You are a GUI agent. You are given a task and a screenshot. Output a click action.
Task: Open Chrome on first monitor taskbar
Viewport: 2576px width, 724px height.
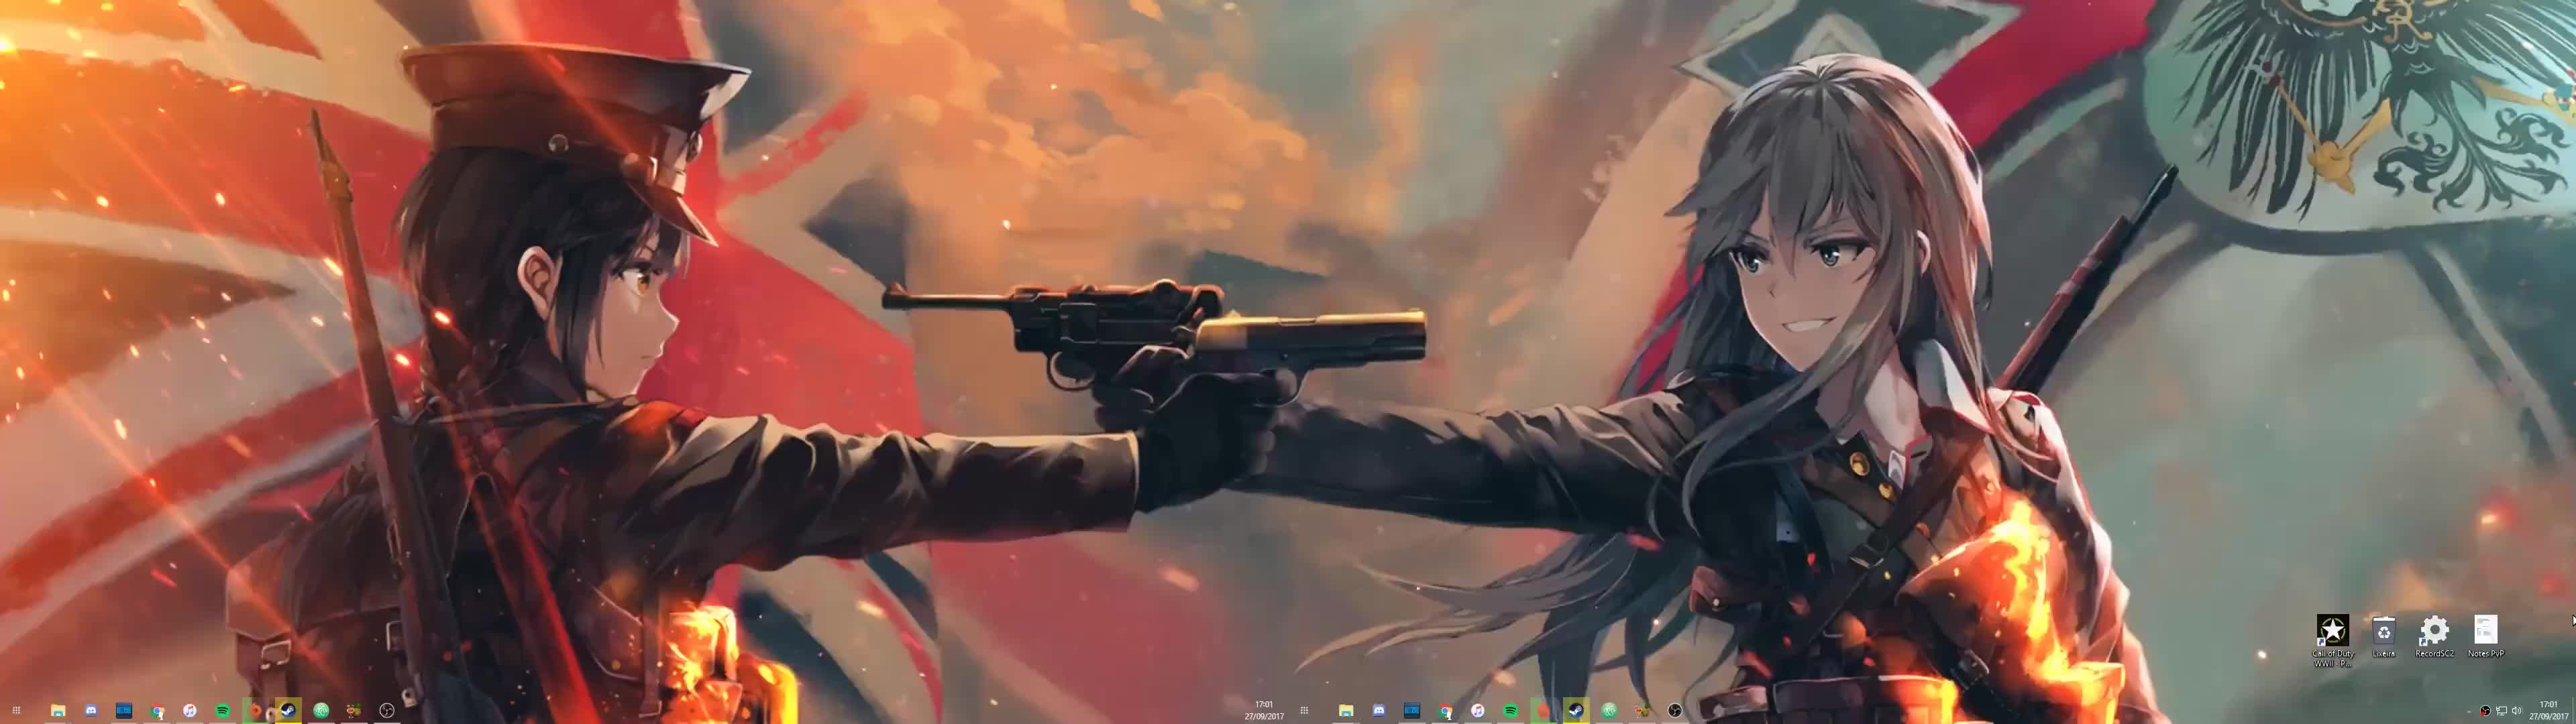click(157, 711)
